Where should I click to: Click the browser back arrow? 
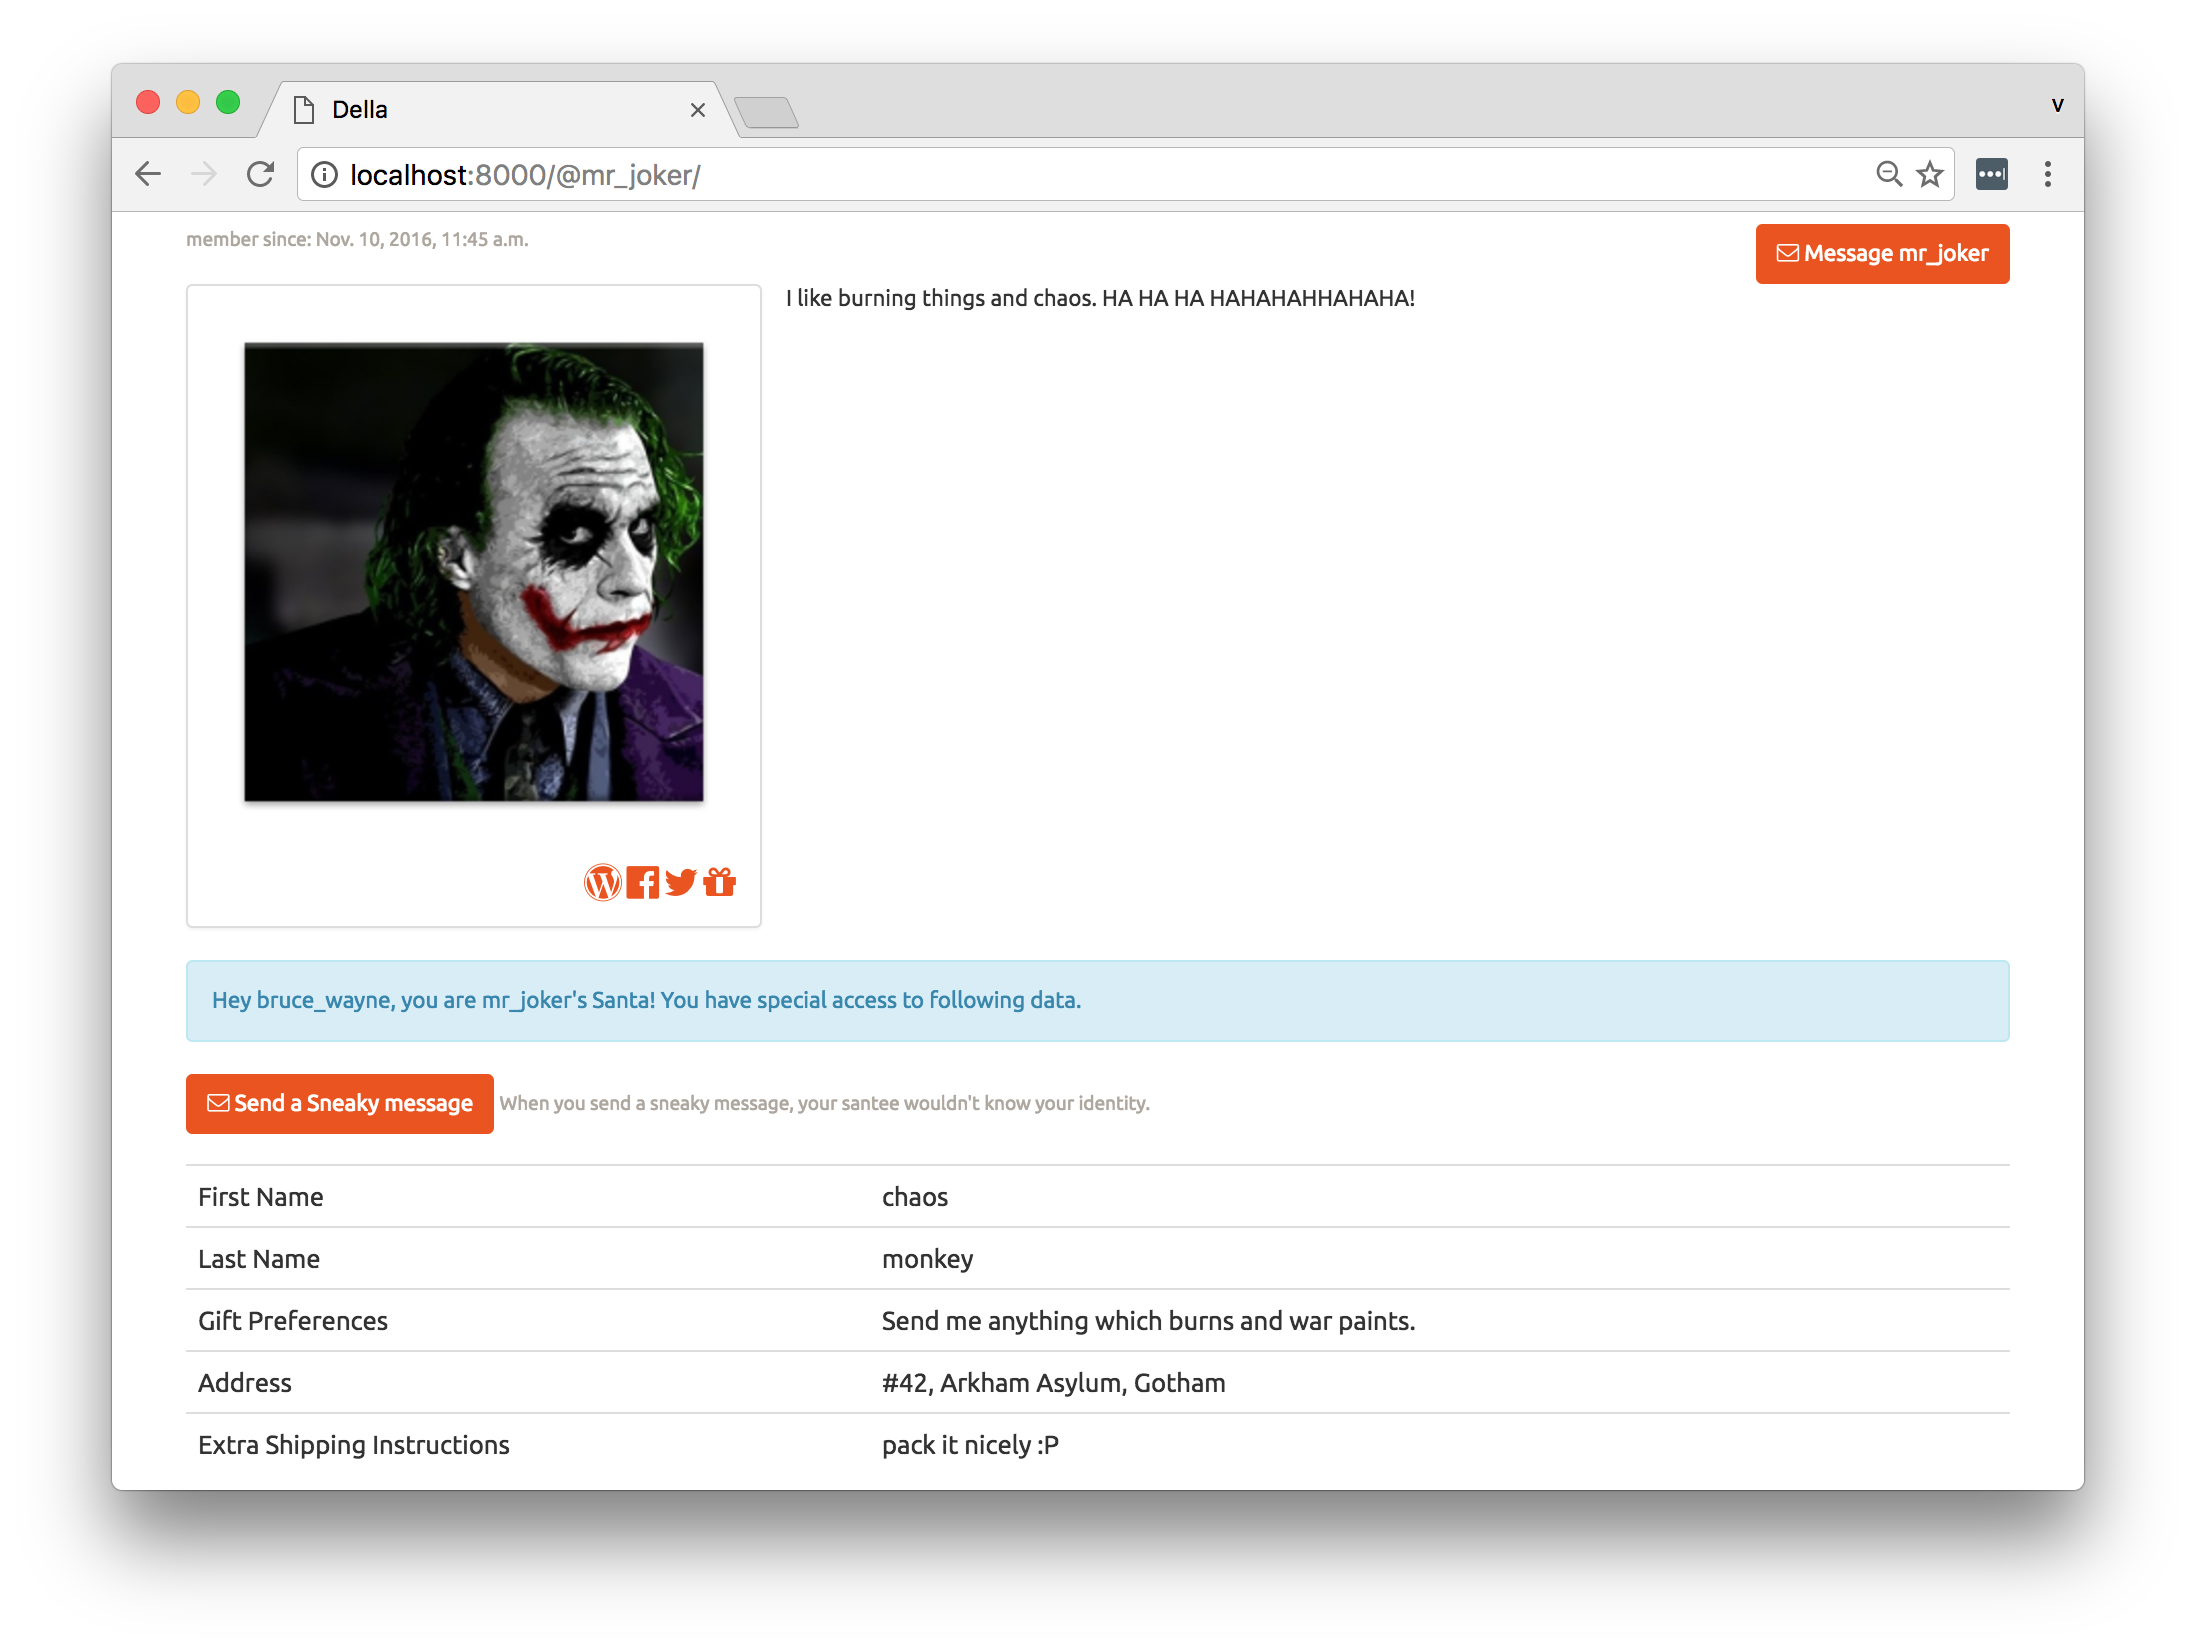click(148, 174)
